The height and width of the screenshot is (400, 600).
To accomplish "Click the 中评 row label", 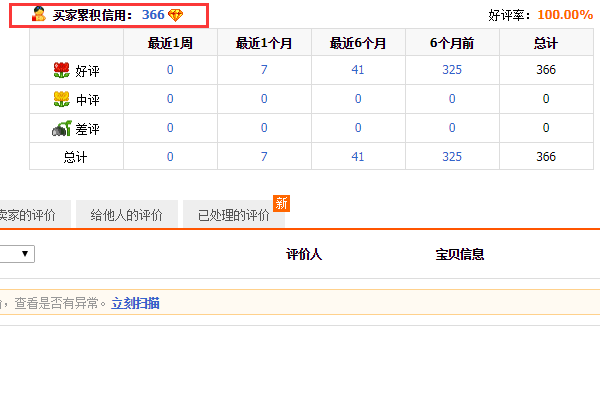I will coord(88,100).
